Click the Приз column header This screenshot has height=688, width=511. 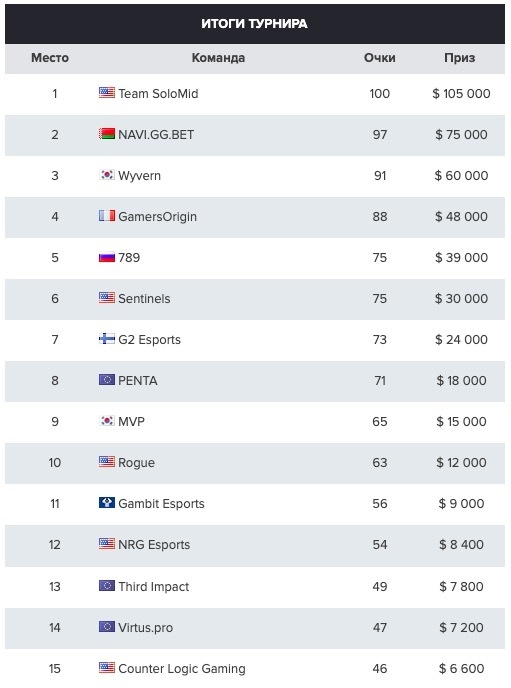tap(460, 58)
